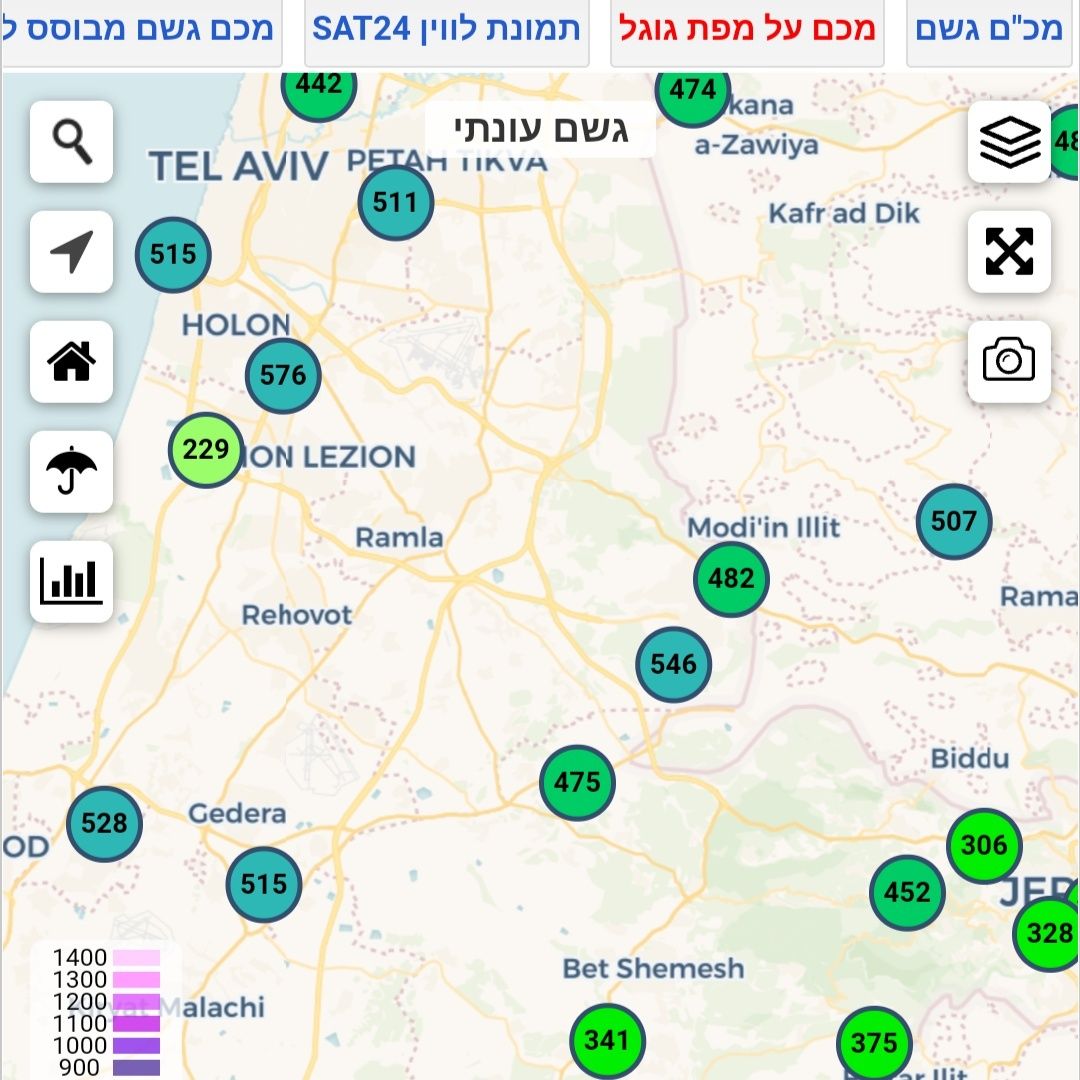The width and height of the screenshot is (1080, 1080).
Task: Click the 482 marker below Modi'in Illit
Action: point(731,579)
